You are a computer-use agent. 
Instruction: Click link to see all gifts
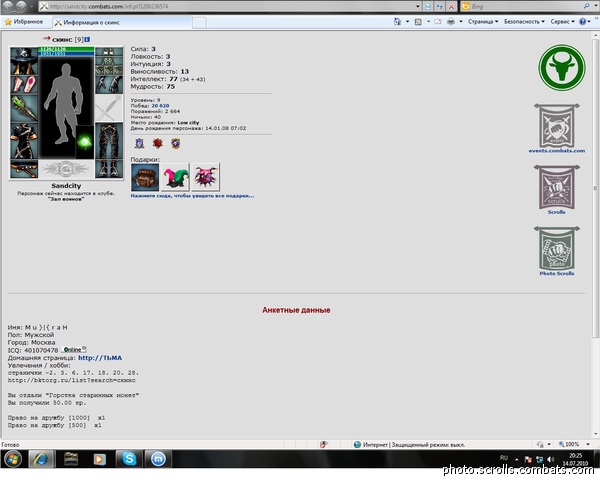pos(192,196)
